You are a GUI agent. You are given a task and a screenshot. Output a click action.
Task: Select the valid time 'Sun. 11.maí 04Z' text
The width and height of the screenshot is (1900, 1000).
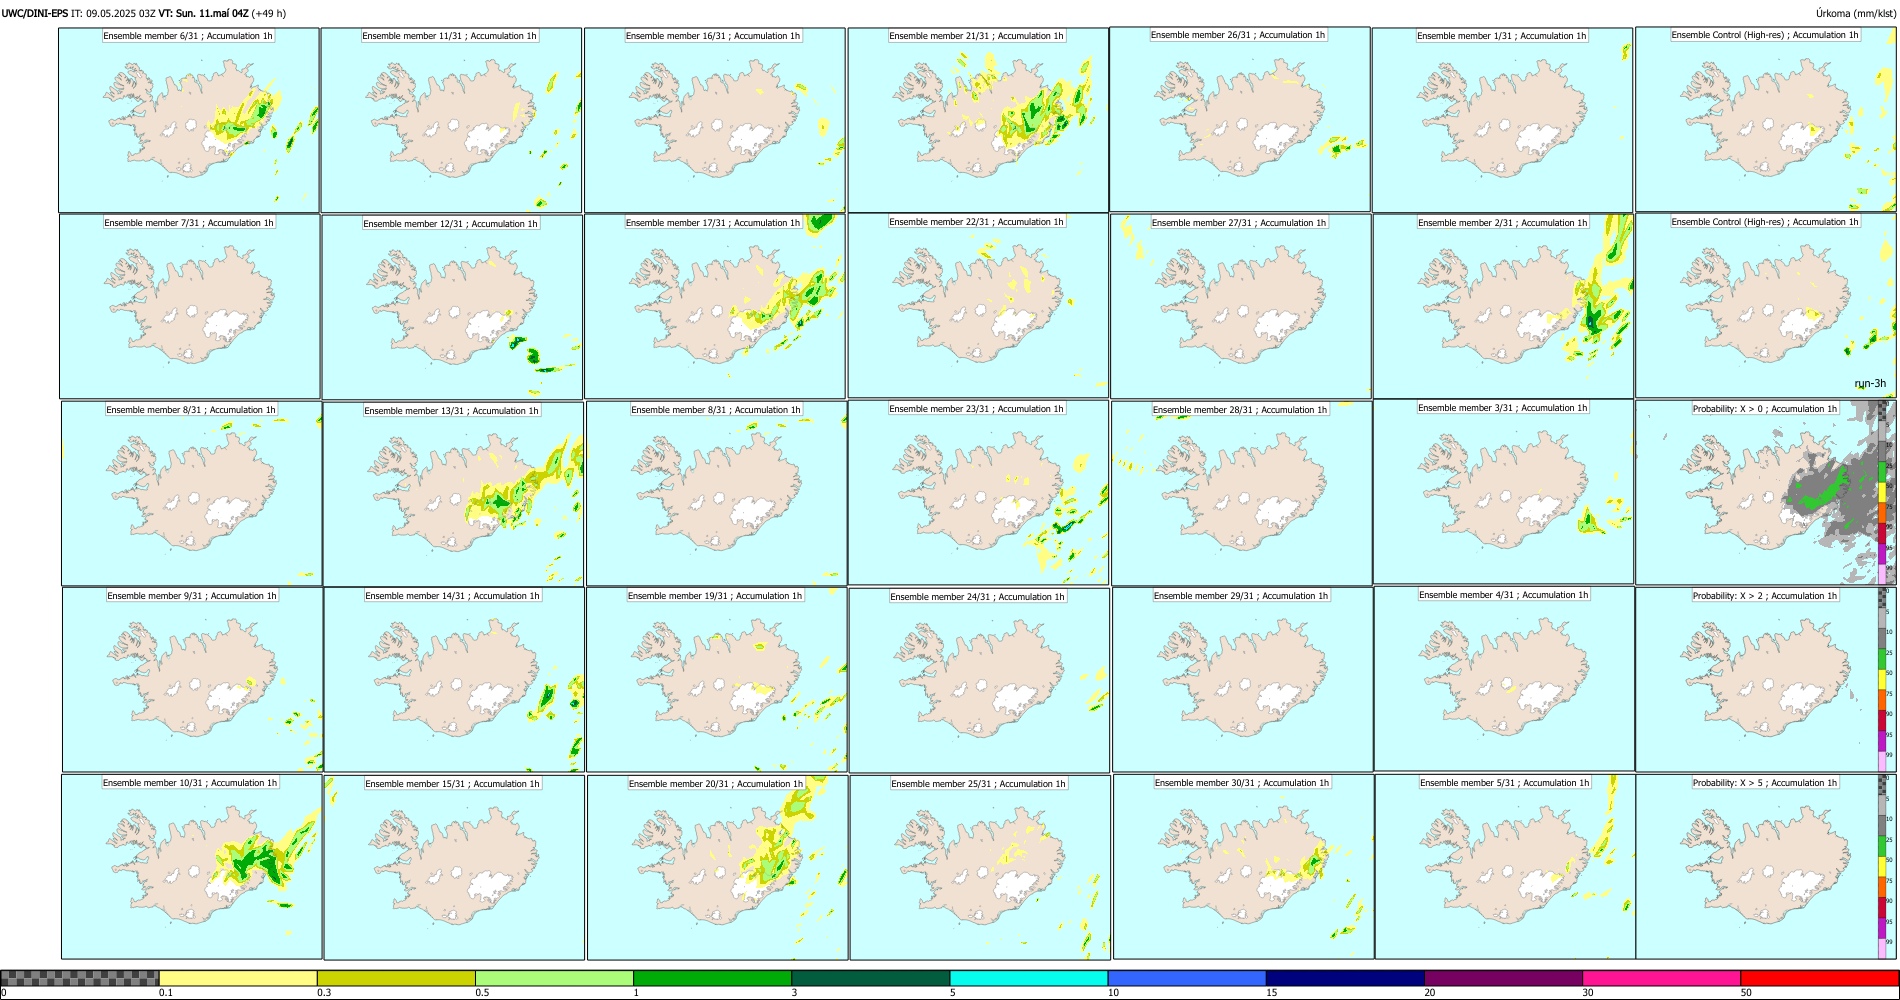tap(212, 13)
